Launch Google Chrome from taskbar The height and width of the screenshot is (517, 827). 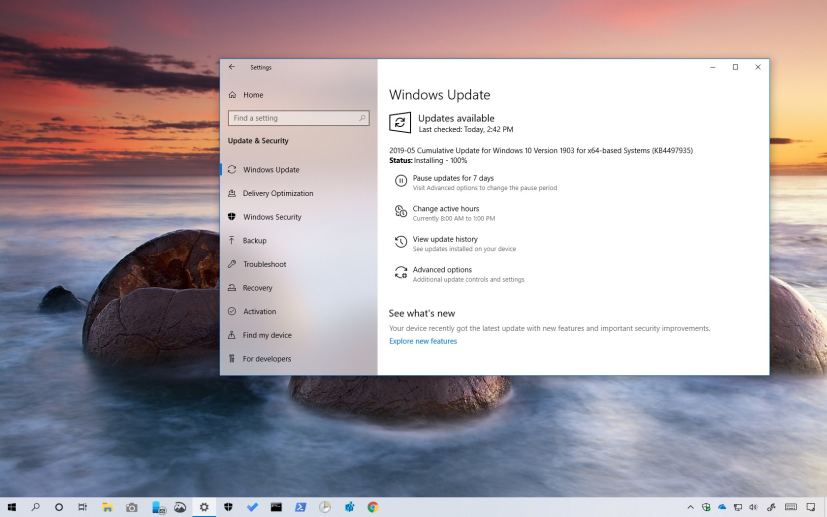coord(373,507)
